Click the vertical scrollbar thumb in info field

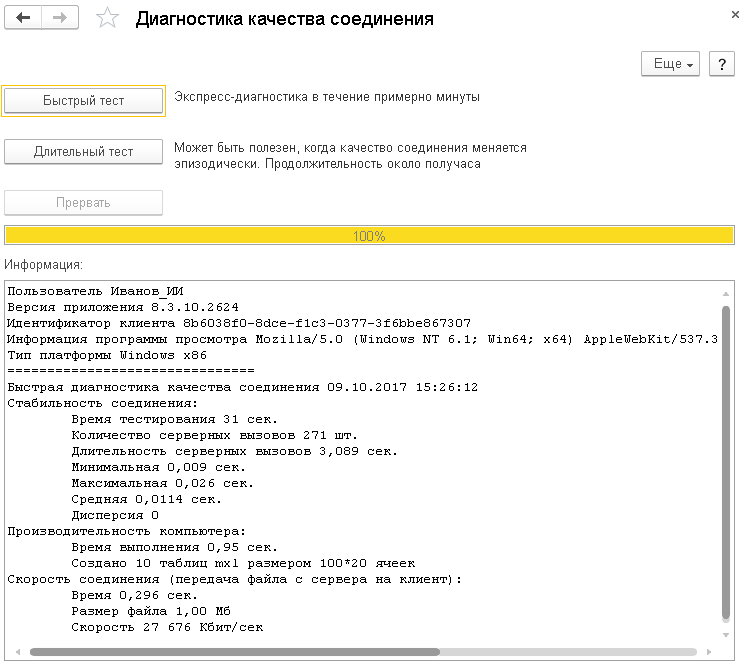coord(726,460)
